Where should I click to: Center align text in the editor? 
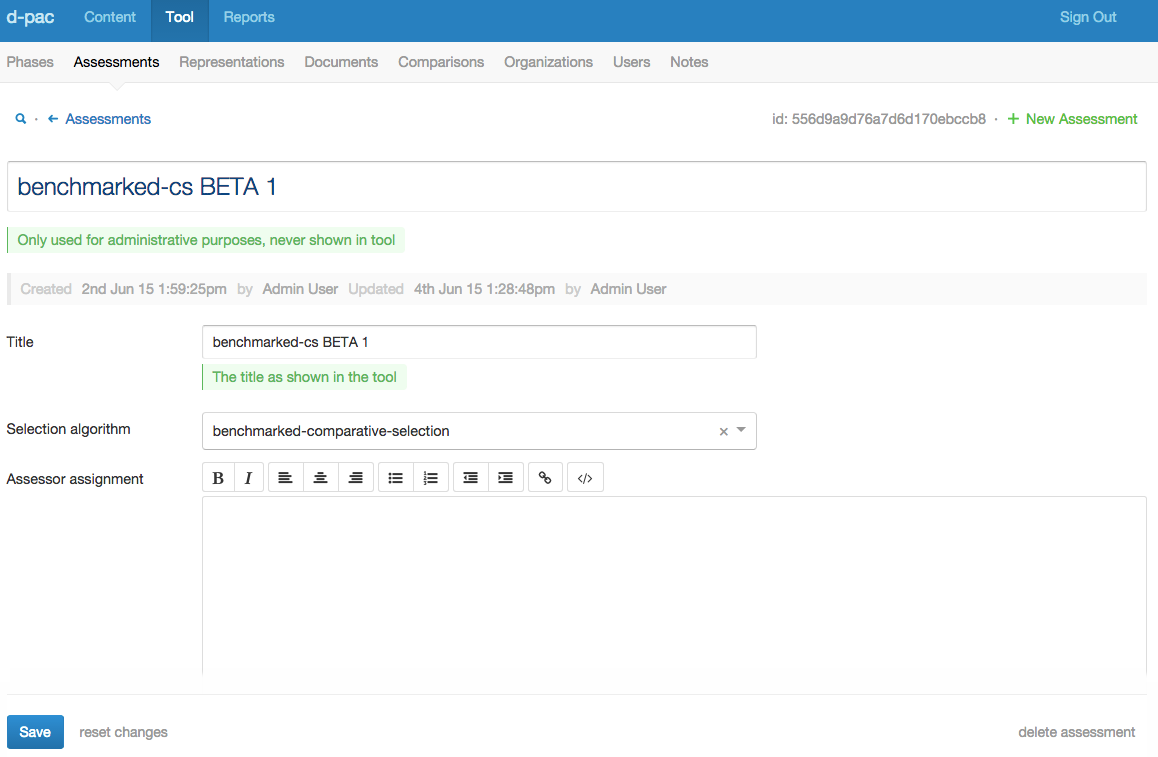click(x=321, y=478)
